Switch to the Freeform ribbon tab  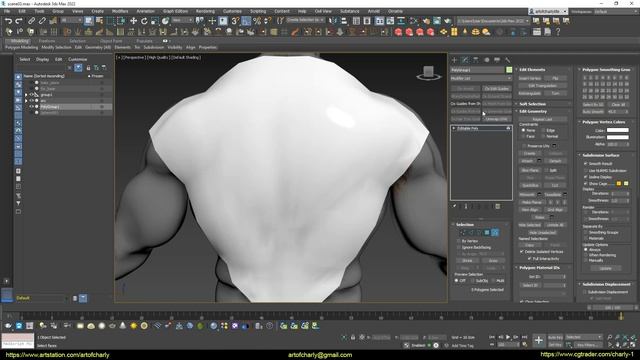pyautogui.click(x=47, y=41)
